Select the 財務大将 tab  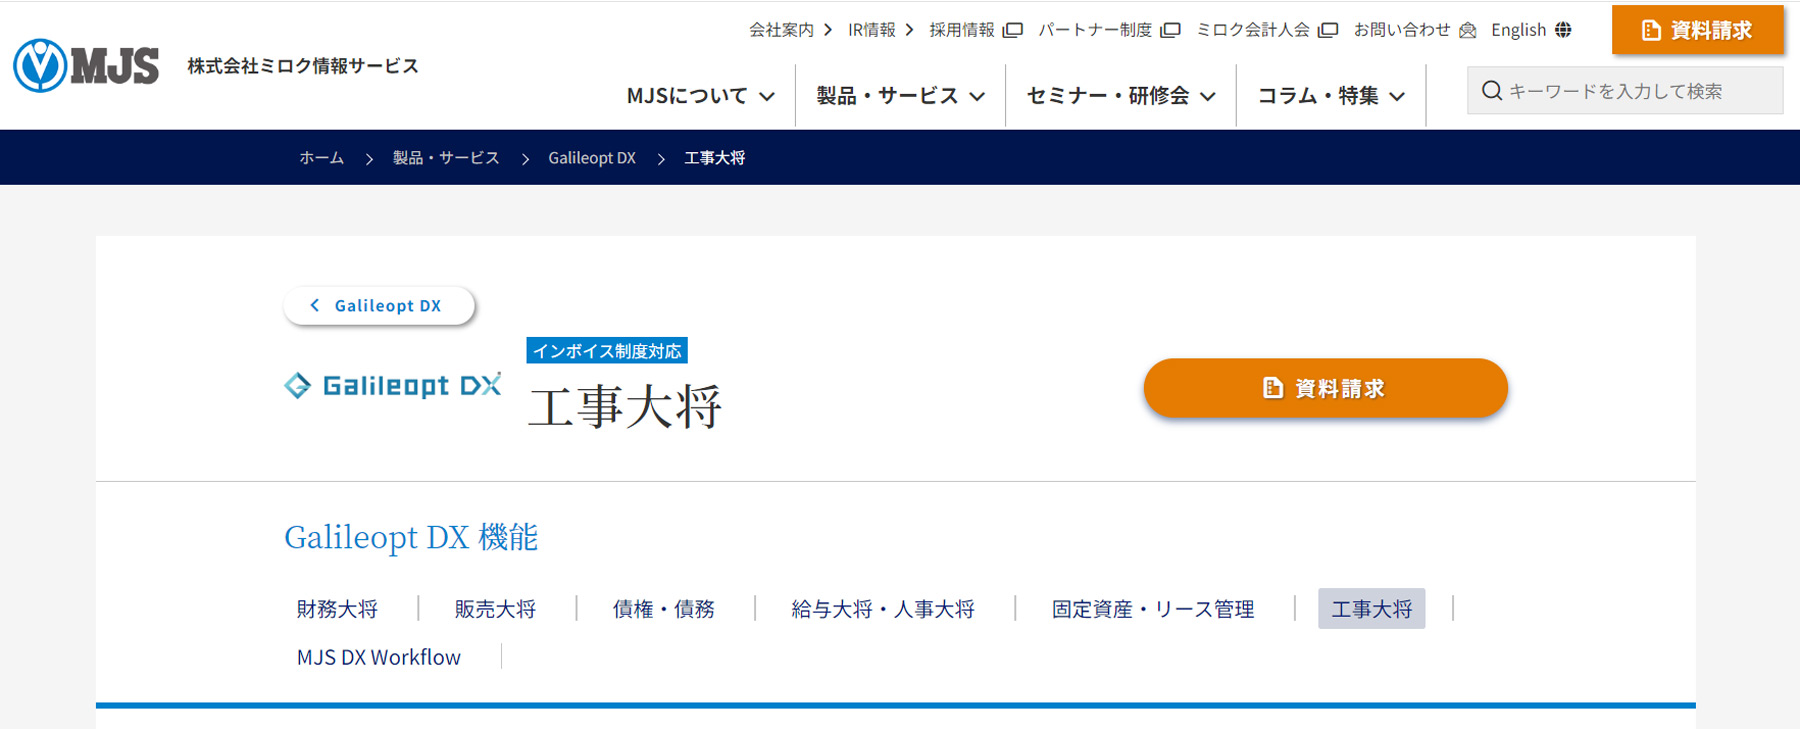pyautogui.click(x=337, y=609)
